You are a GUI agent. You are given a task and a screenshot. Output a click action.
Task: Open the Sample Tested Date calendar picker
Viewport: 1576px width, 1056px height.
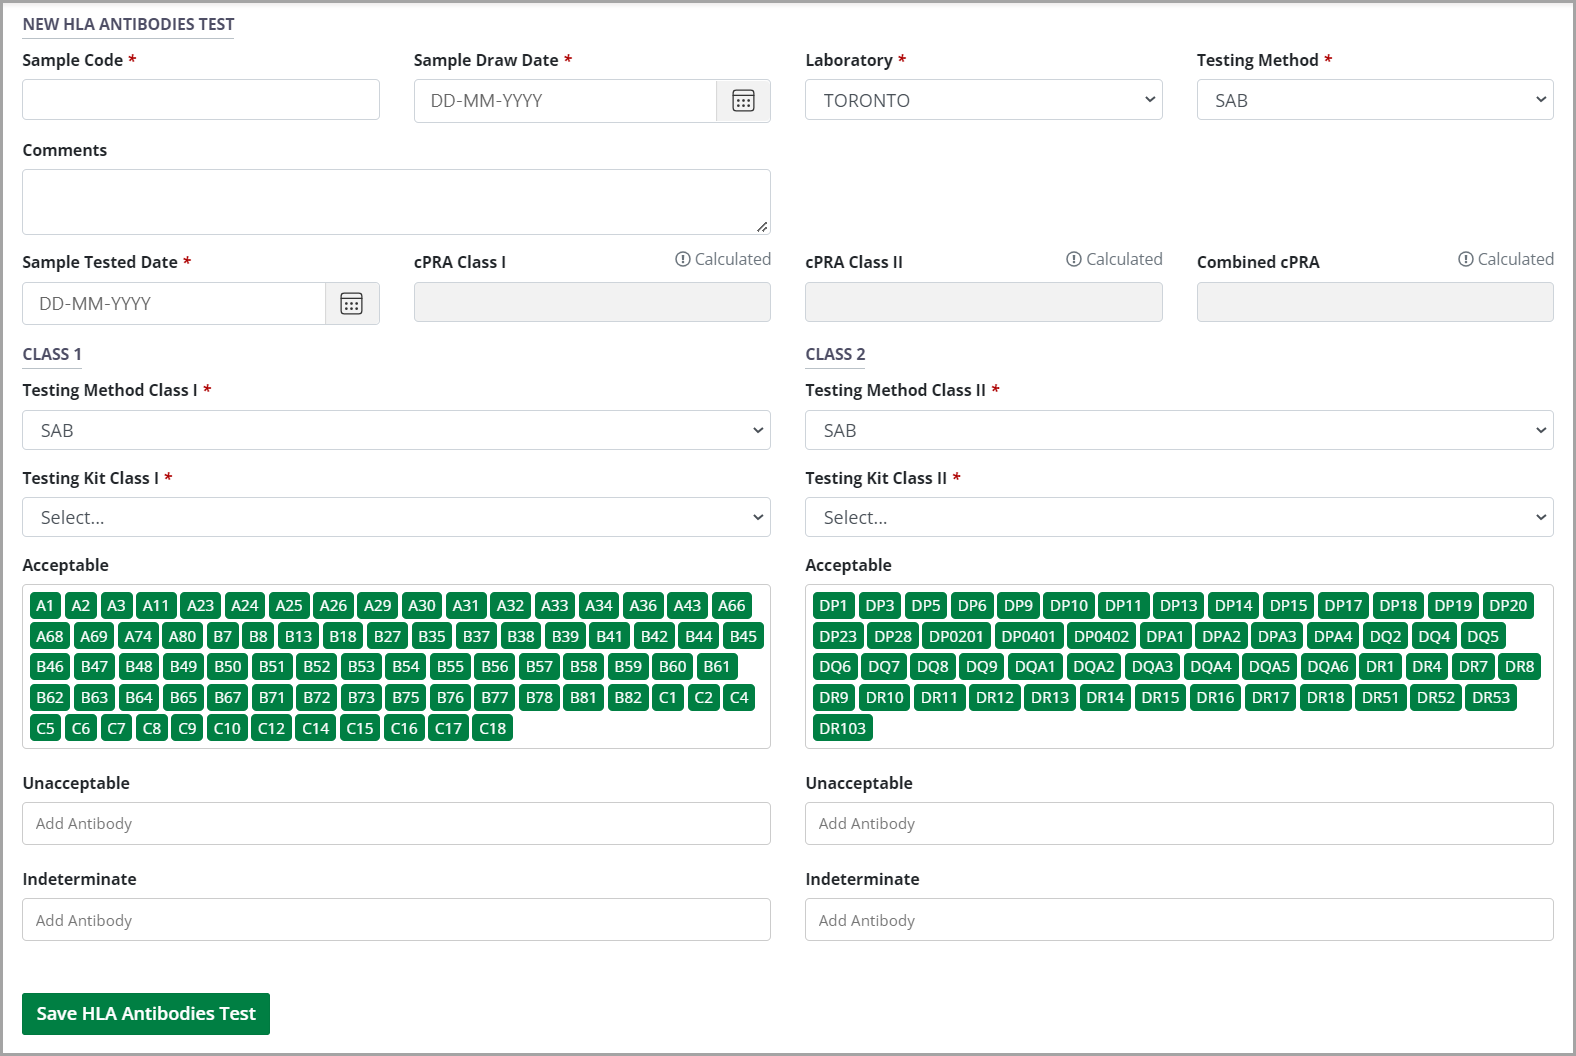(x=352, y=304)
